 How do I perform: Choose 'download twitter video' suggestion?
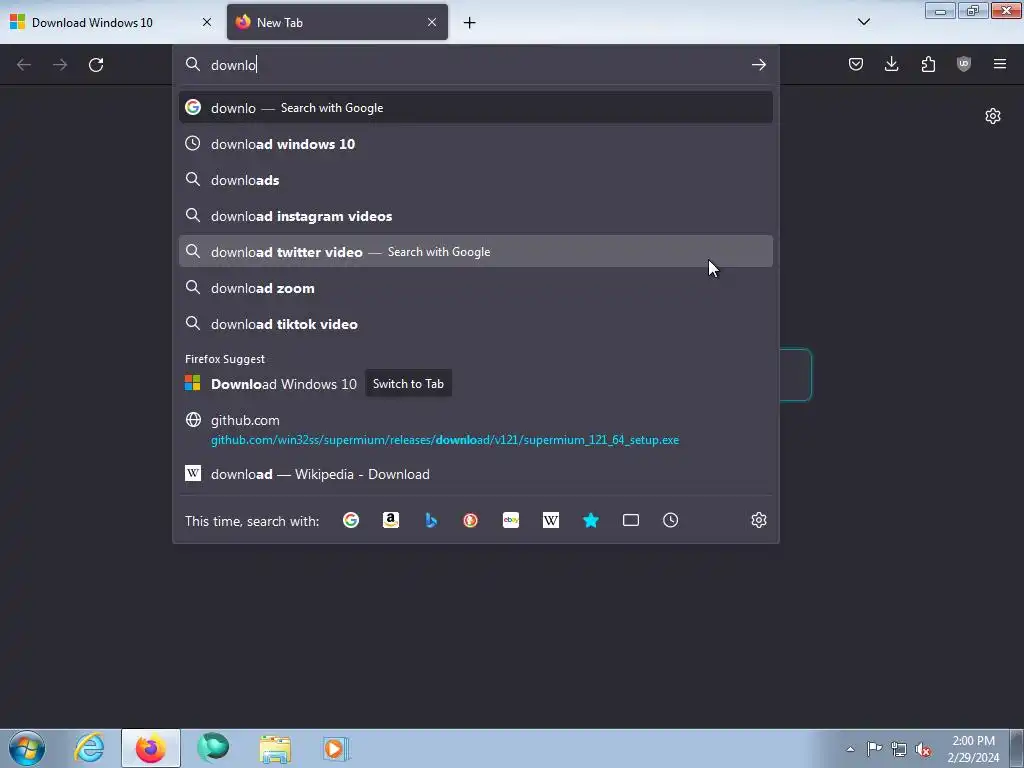coord(475,251)
